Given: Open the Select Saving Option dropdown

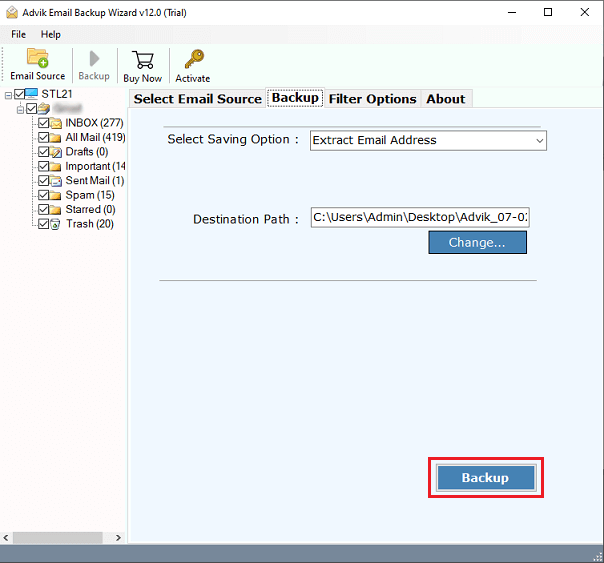Looking at the screenshot, I should click(x=428, y=140).
